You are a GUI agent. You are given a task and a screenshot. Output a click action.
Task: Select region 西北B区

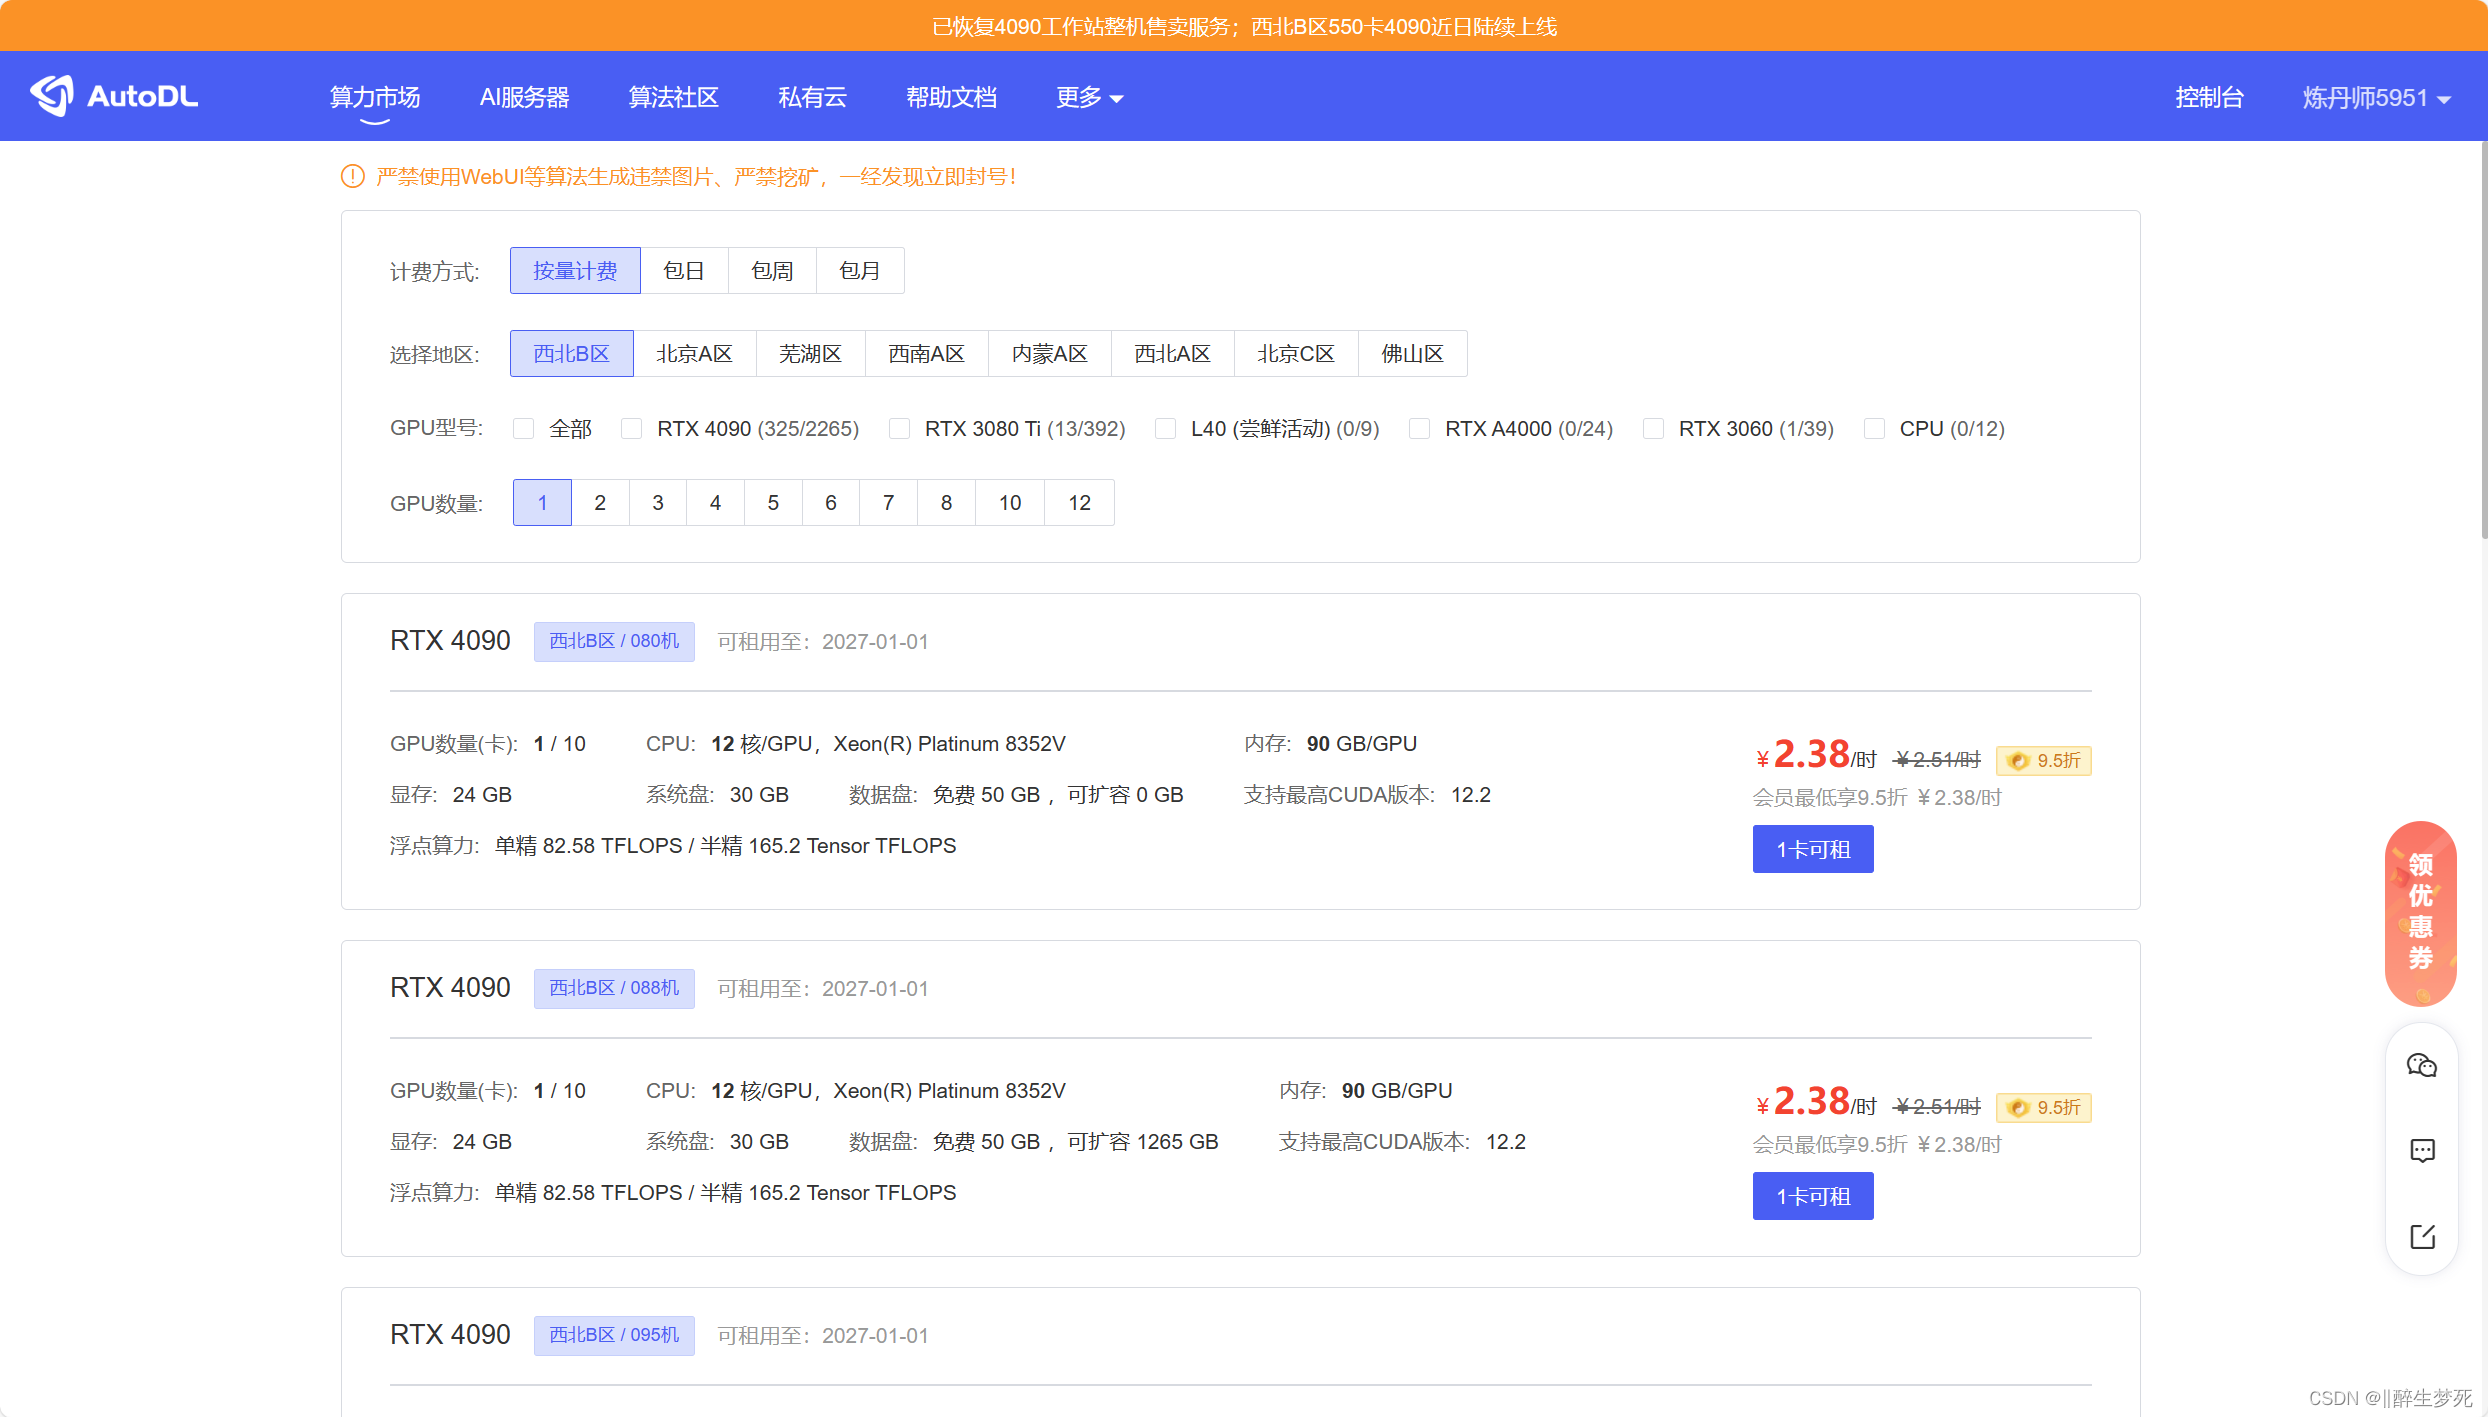[571, 354]
